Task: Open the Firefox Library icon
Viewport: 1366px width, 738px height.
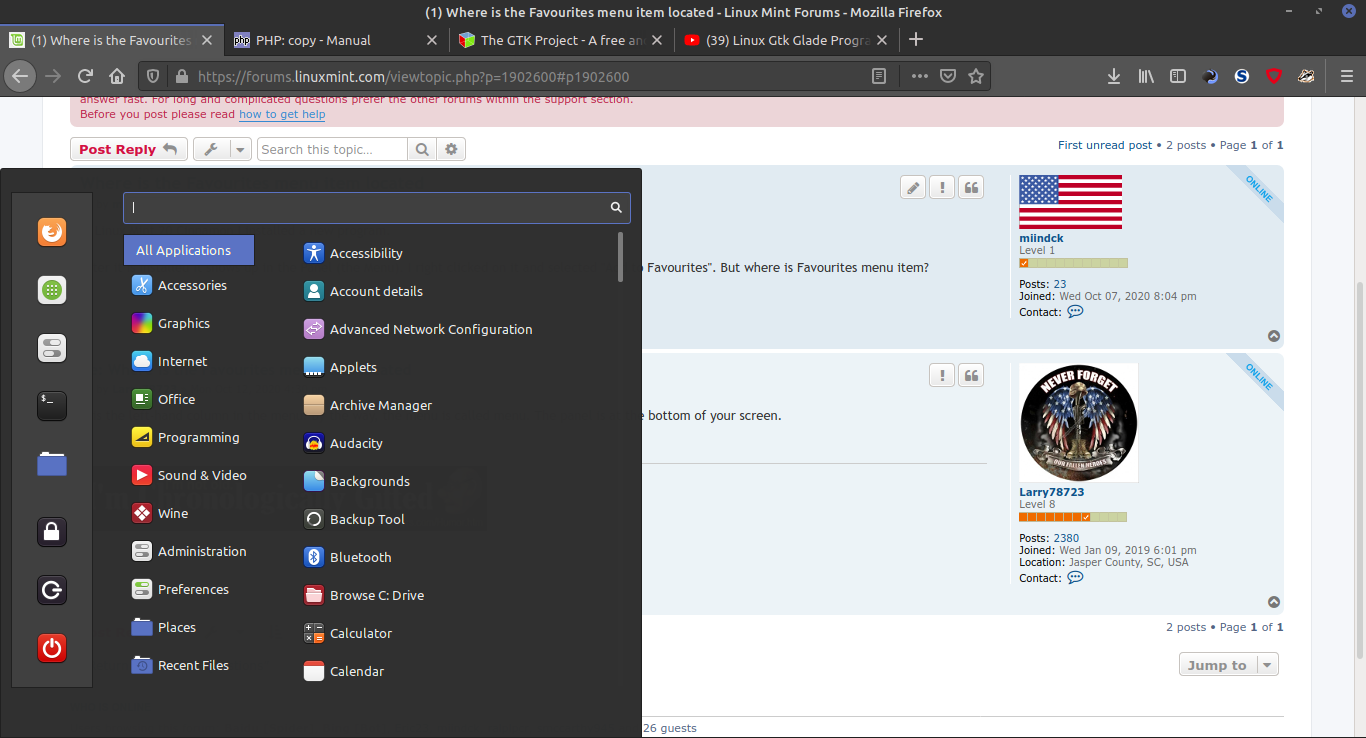Action: [x=1146, y=76]
